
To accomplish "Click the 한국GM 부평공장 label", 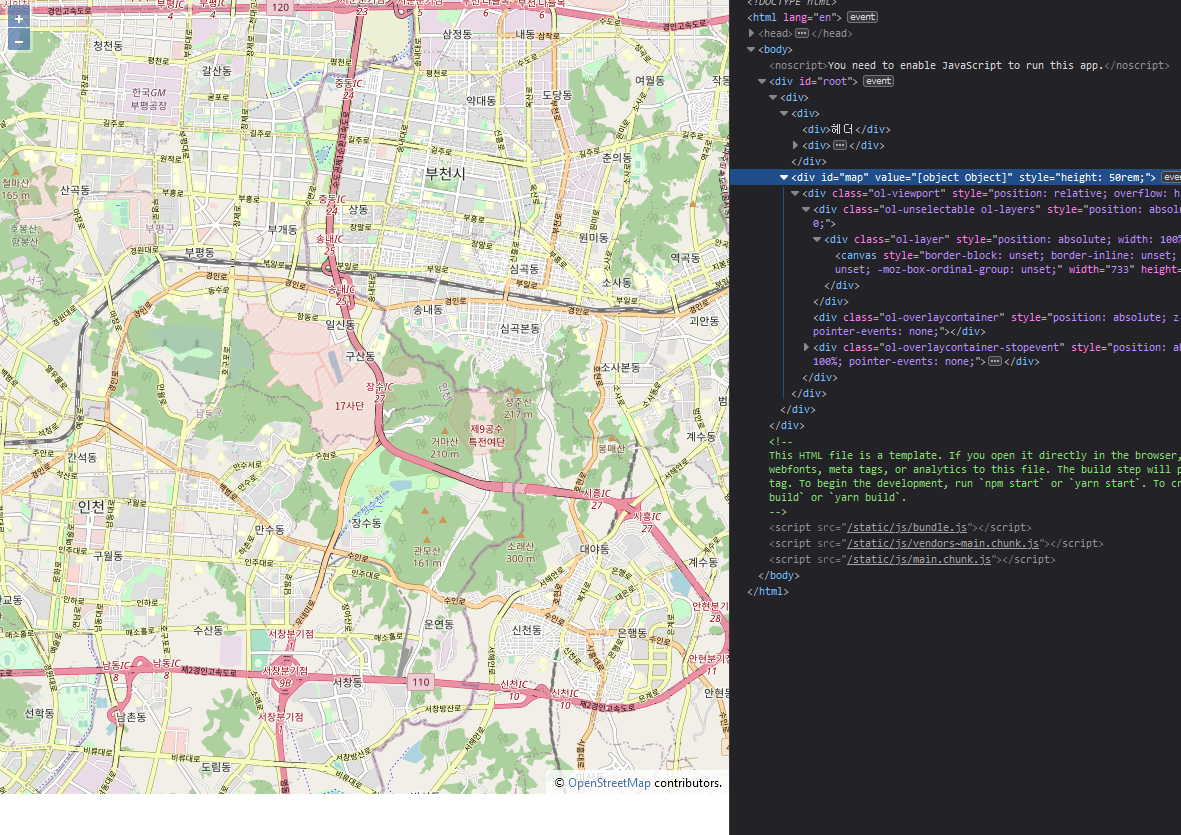I will (x=148, y=99).
